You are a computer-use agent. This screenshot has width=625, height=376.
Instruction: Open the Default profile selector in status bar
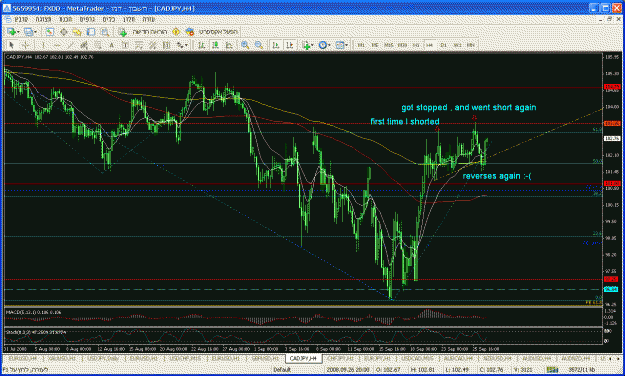coord(282,370)
